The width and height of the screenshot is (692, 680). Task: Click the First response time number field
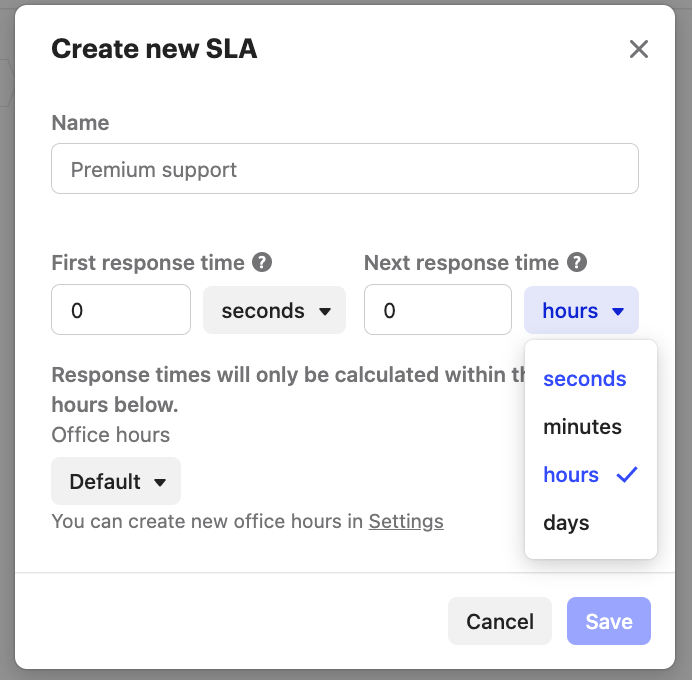coord(121,311)
